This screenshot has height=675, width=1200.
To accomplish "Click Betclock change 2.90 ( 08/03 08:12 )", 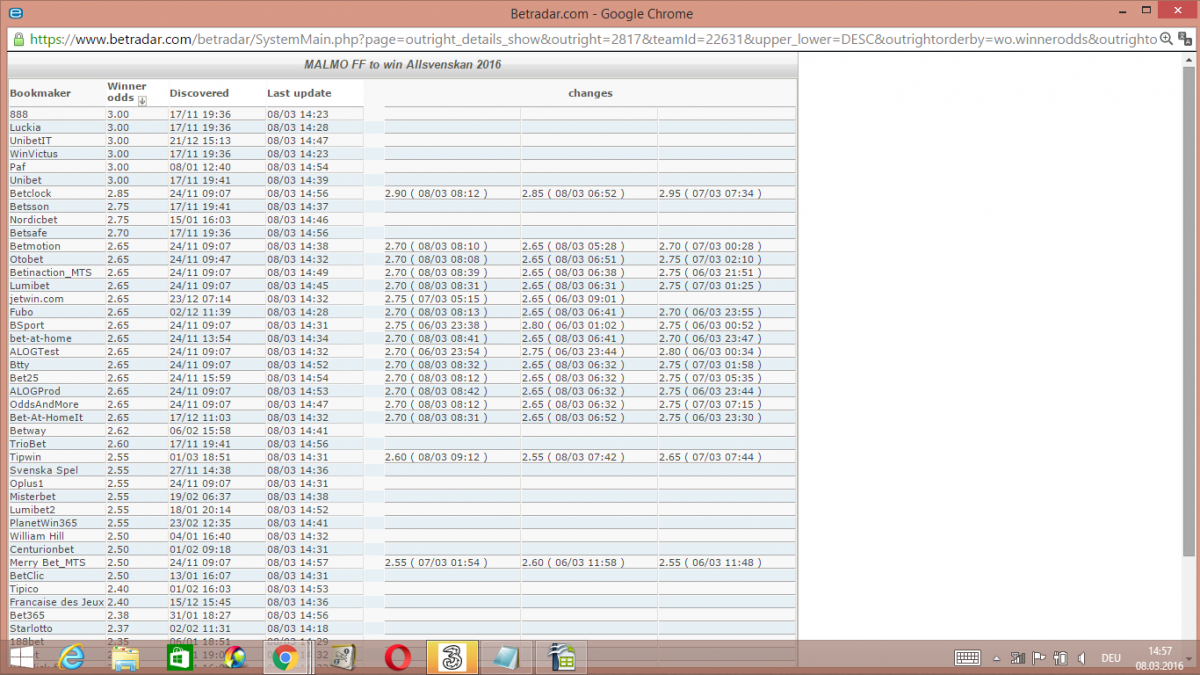I will point(436,193).
